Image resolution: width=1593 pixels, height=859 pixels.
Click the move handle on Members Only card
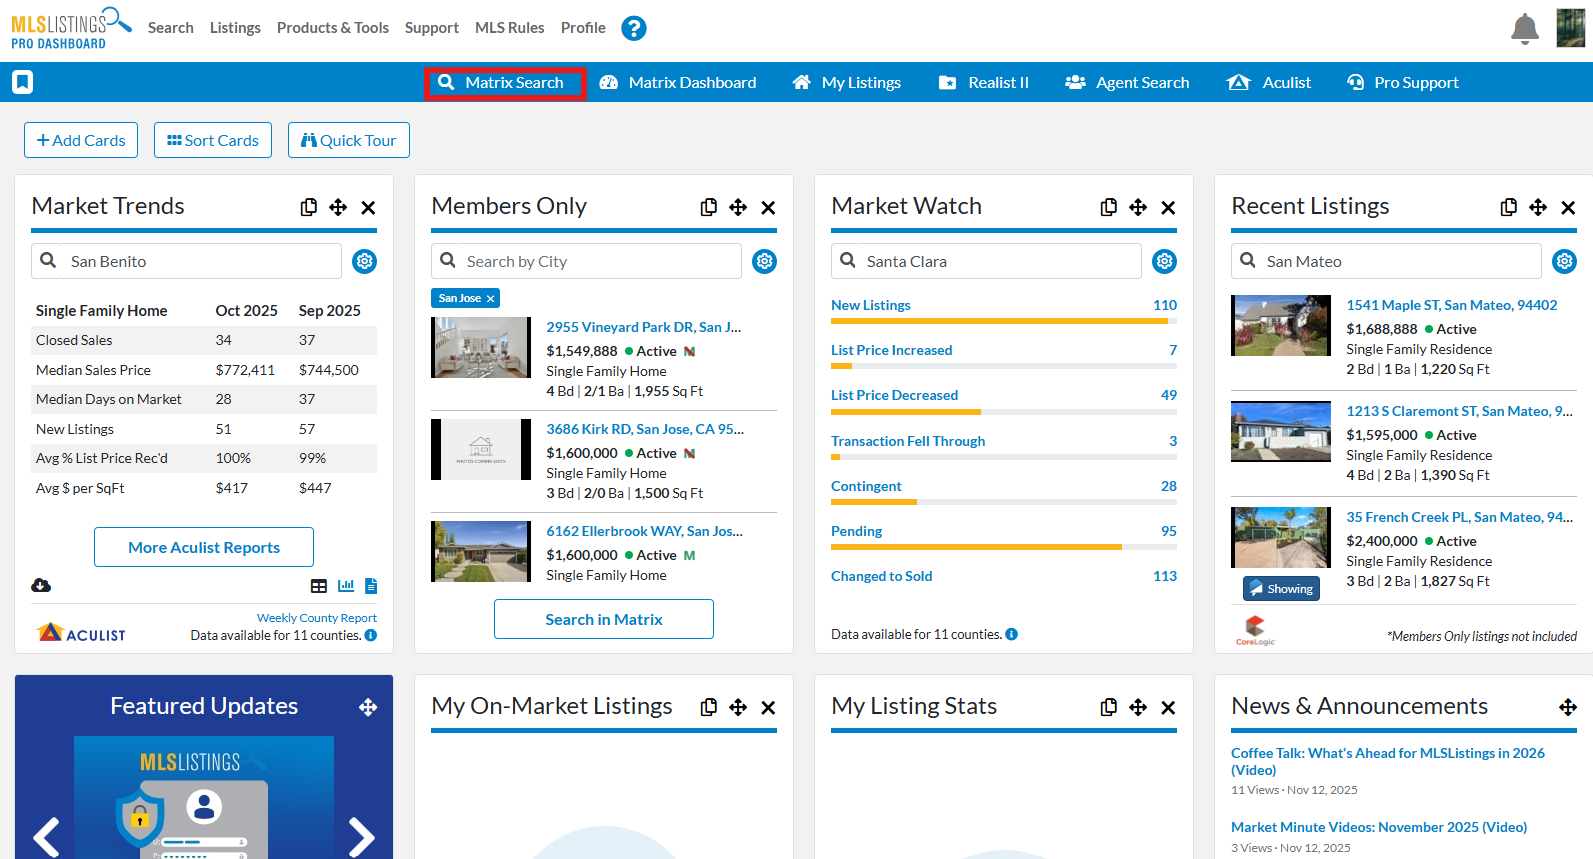tap(738, 207)
